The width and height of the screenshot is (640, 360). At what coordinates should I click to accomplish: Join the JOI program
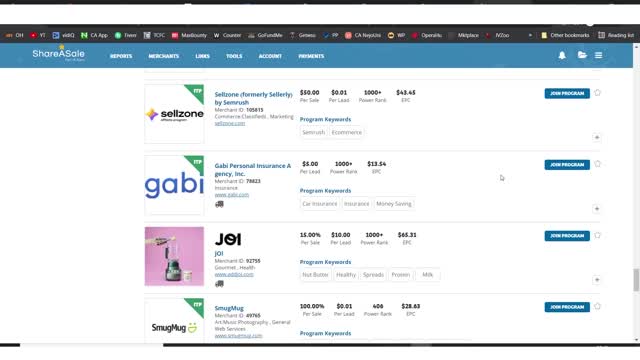567,236
